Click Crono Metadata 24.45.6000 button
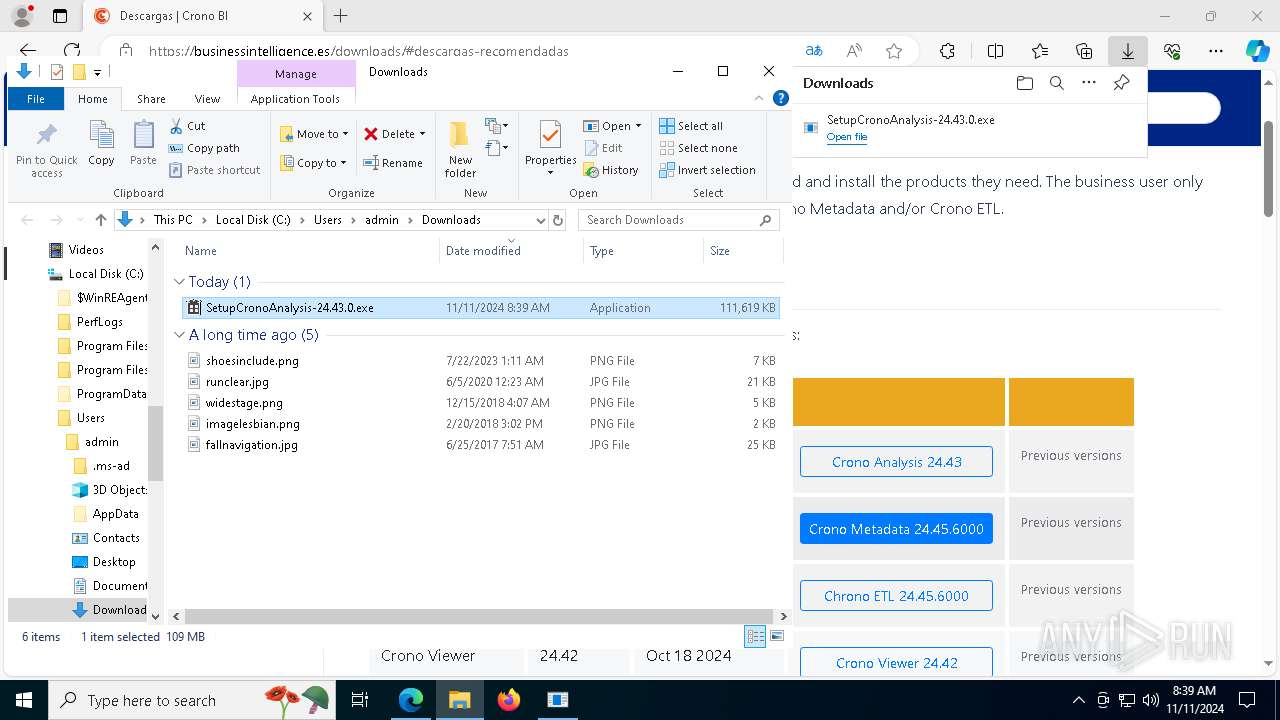The height and width of the screenshot is (720, 1280). point(896,529)
